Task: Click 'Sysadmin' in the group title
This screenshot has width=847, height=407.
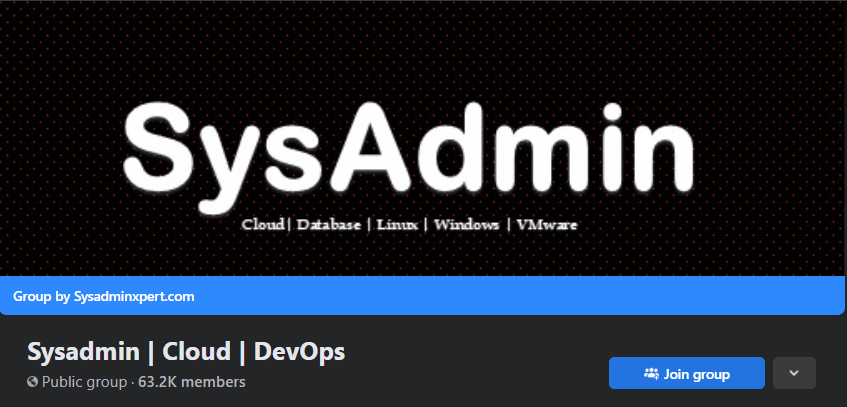Action: (x=84, y=352)
